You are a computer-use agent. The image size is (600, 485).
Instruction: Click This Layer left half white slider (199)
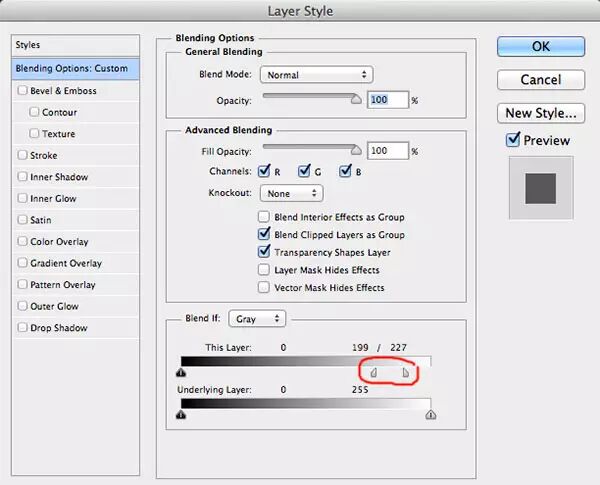pos(374,372)
